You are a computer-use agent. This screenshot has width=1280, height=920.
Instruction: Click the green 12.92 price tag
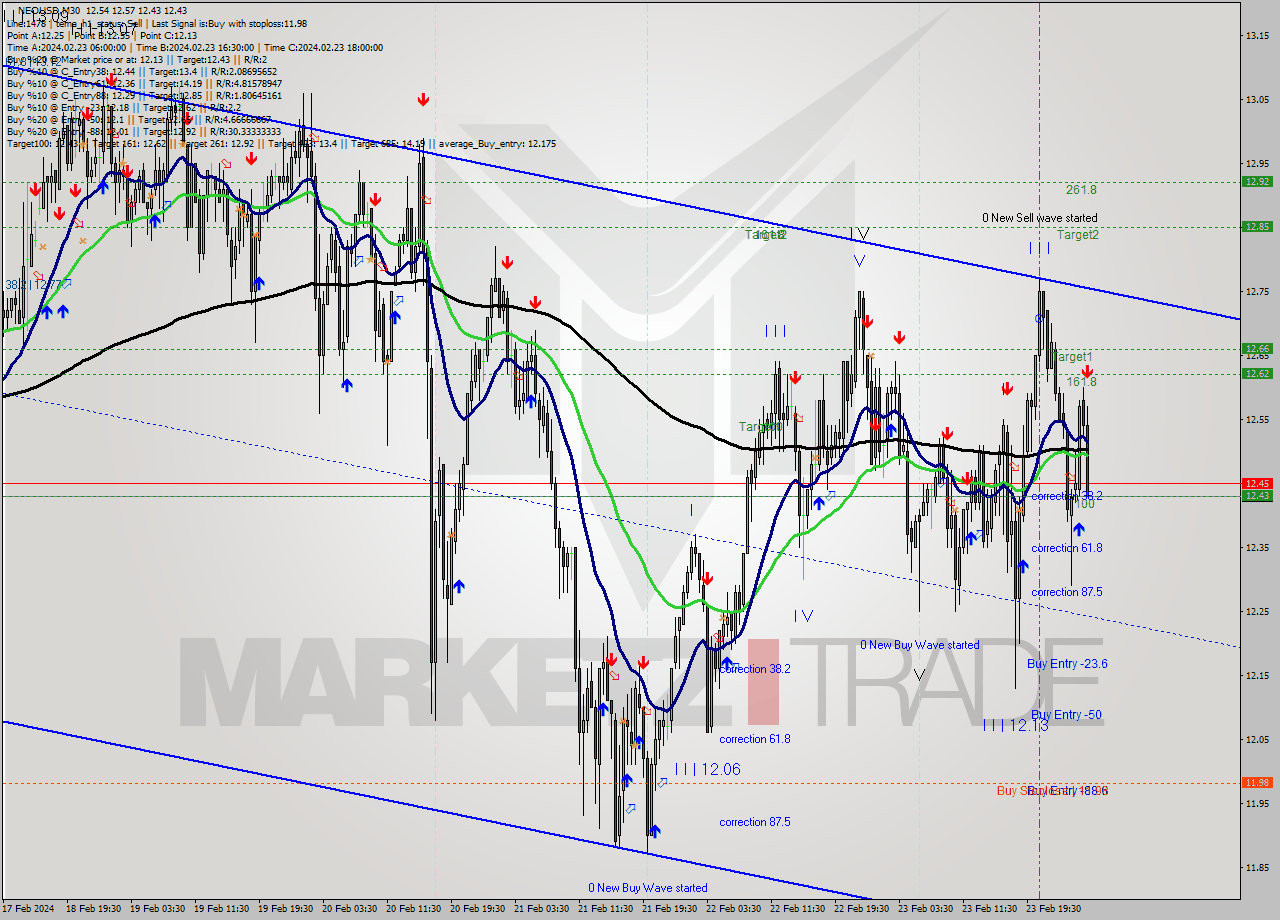1257,182
